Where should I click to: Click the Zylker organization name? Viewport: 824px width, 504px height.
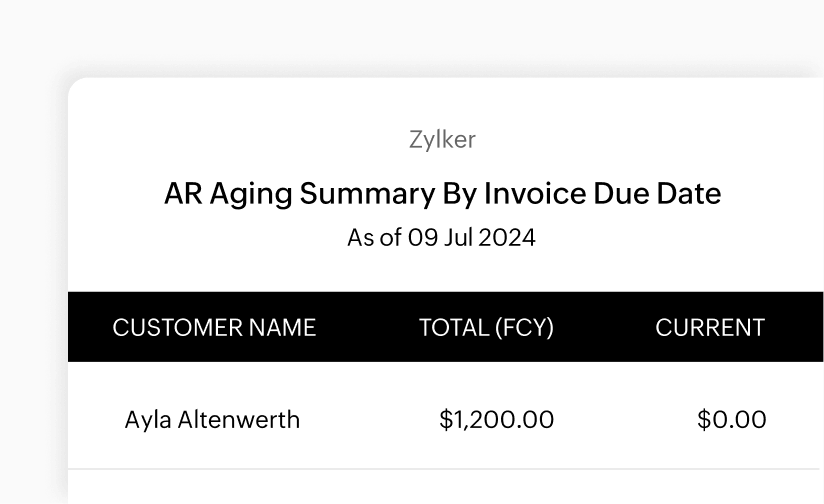(442, 140)
